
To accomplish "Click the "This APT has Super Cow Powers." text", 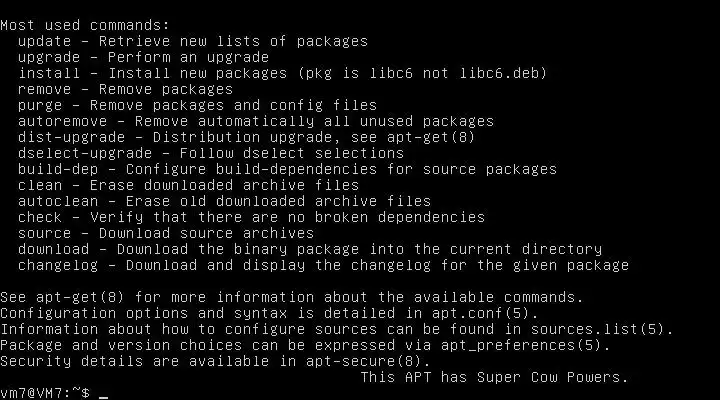I will [x=494, y=377].
